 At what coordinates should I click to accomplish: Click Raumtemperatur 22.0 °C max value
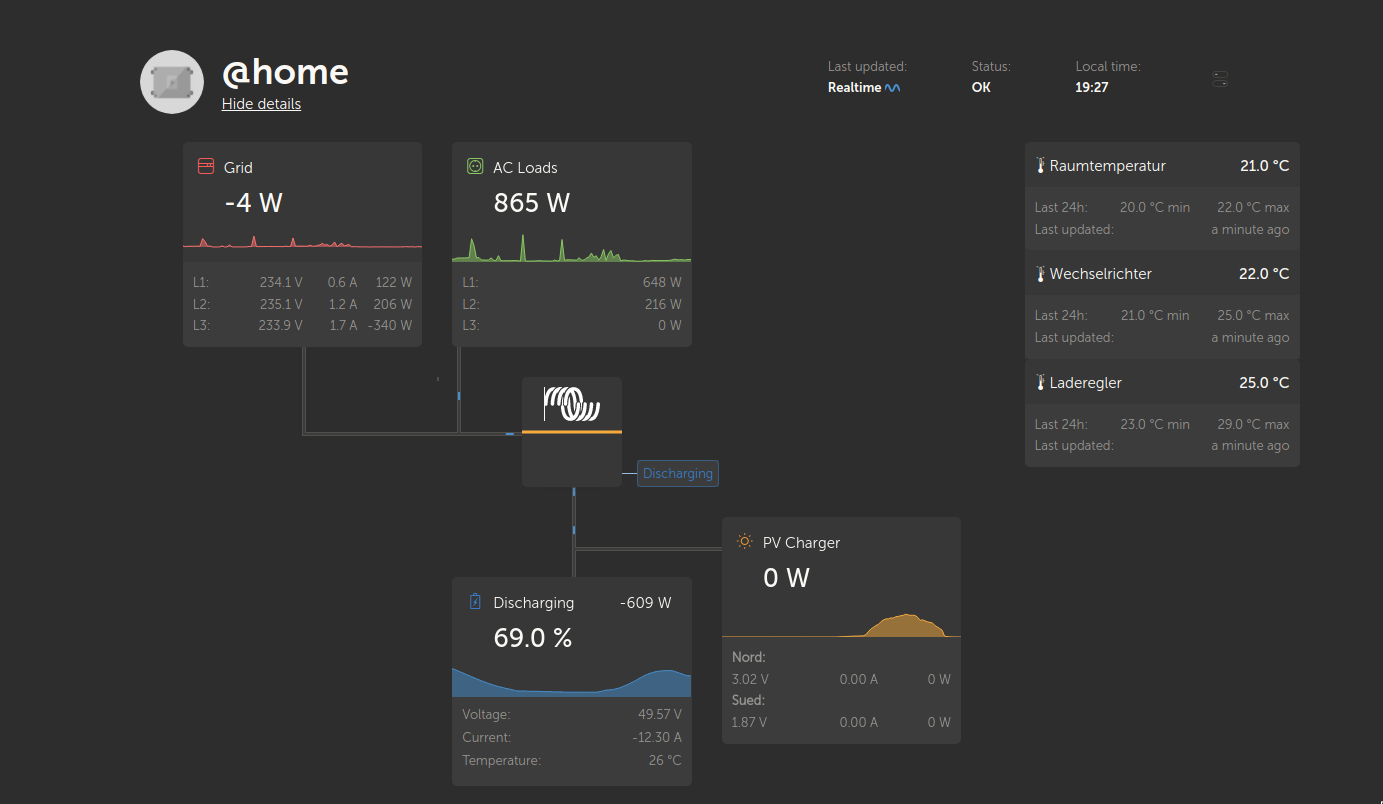click(1253, 208)
